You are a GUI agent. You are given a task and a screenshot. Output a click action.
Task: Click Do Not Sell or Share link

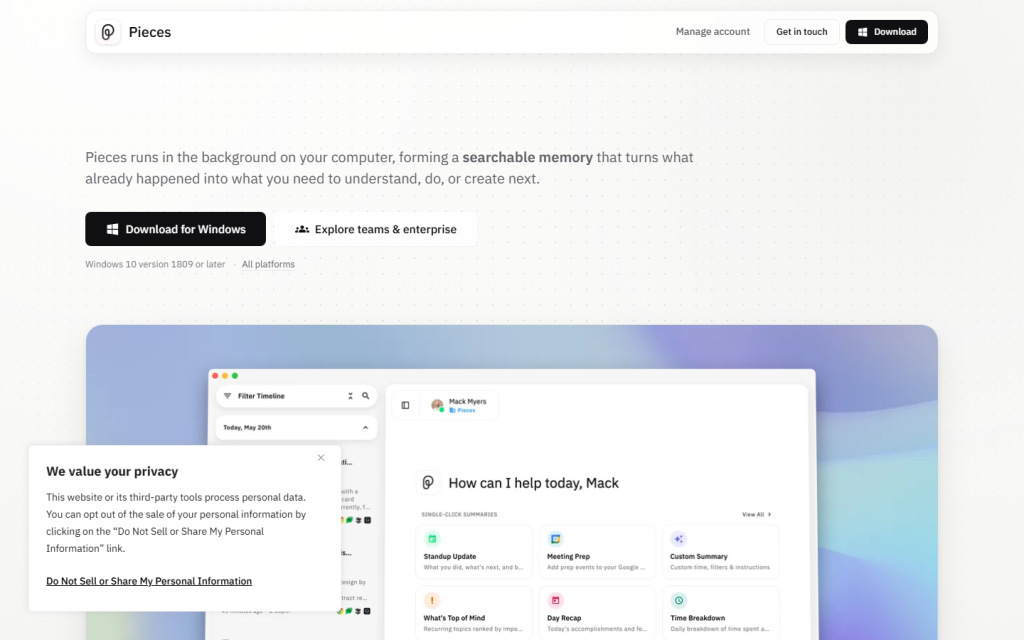[x=149, y=581]
